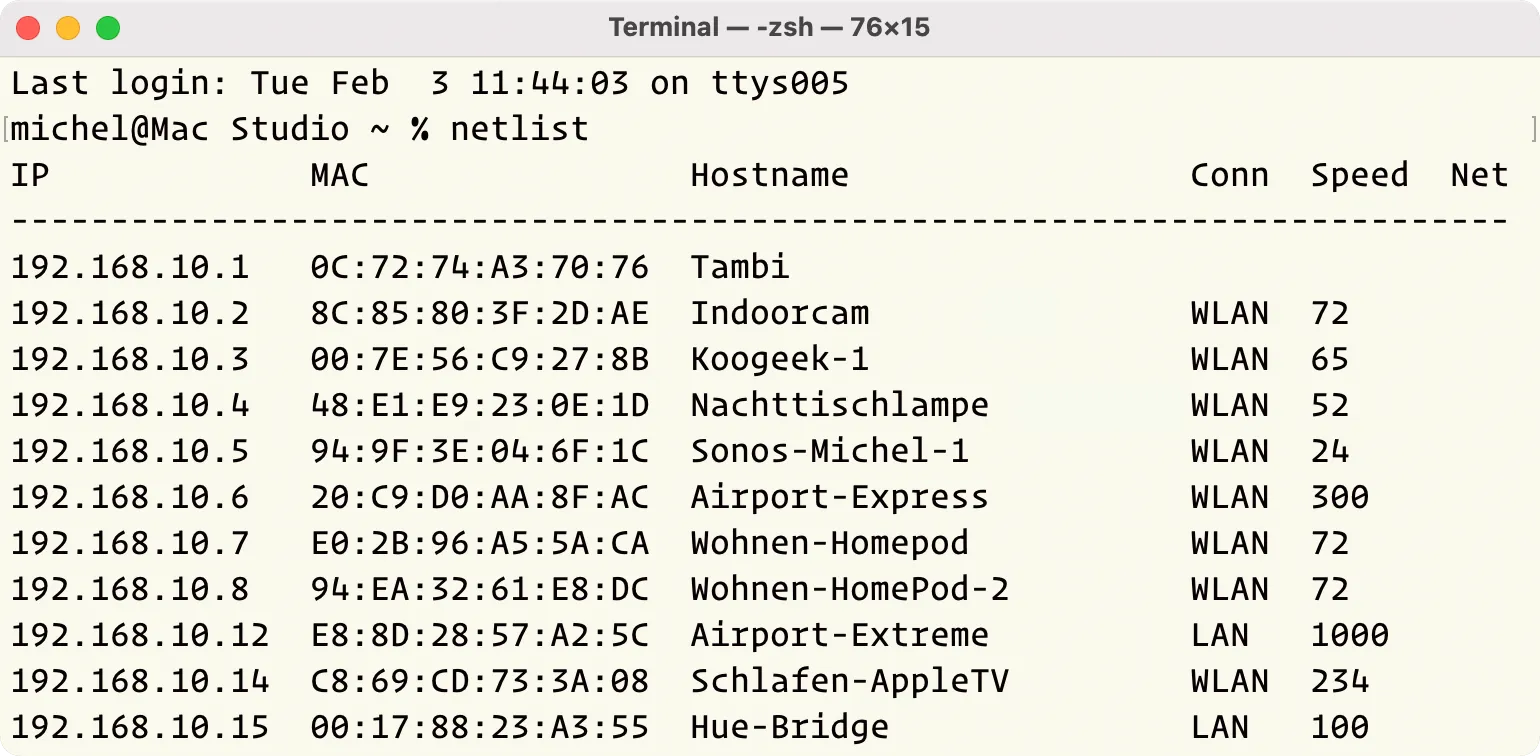This screenshot has height=756, width=1540.
Task: Click the Speed column header
Action: click(1359, 175)
